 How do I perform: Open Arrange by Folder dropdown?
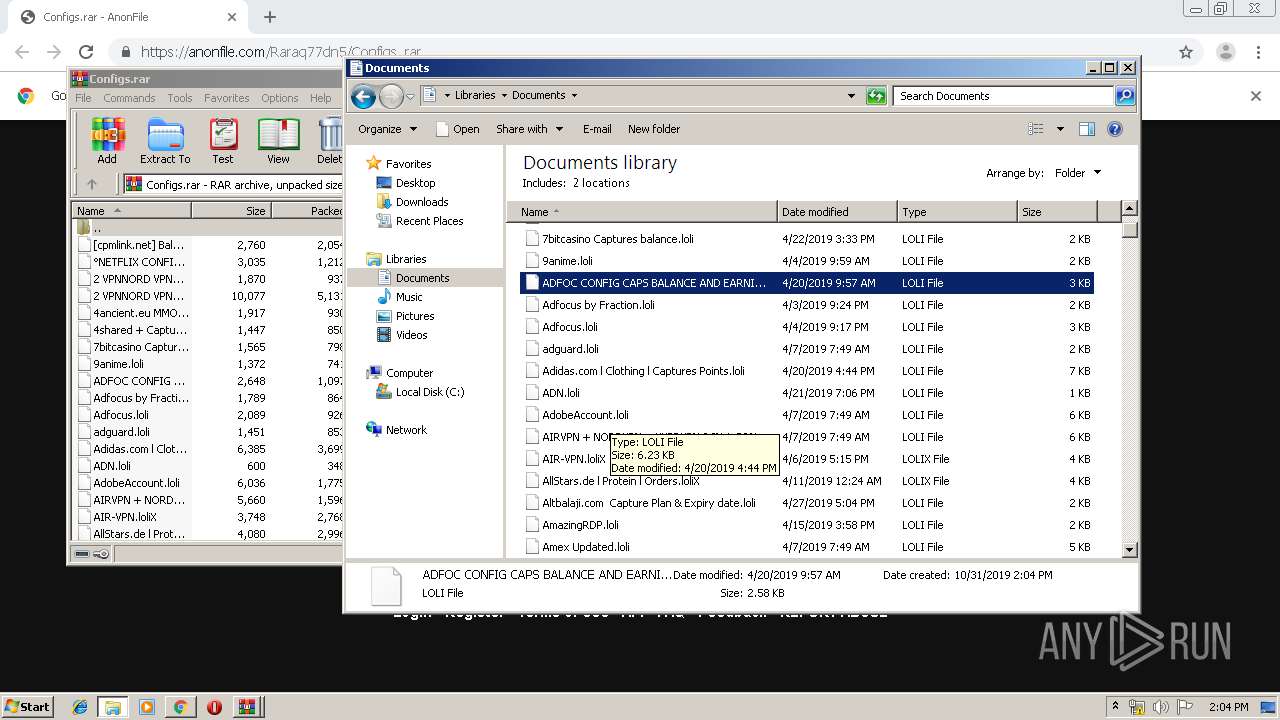1077,173
